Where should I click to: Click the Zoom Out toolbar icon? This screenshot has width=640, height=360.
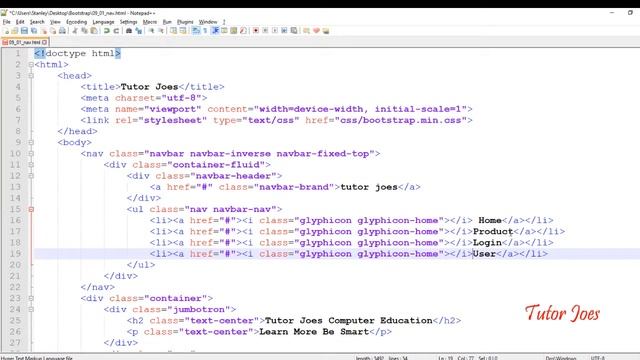pyautogui.click(x=162, y=31)
